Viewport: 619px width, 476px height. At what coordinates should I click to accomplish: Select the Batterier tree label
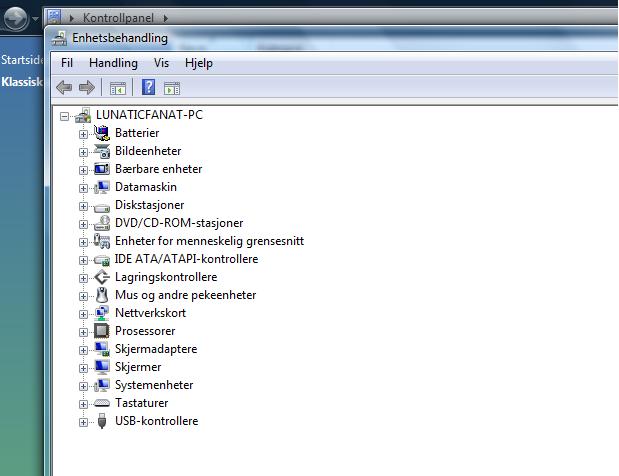[x=137, y=133]
